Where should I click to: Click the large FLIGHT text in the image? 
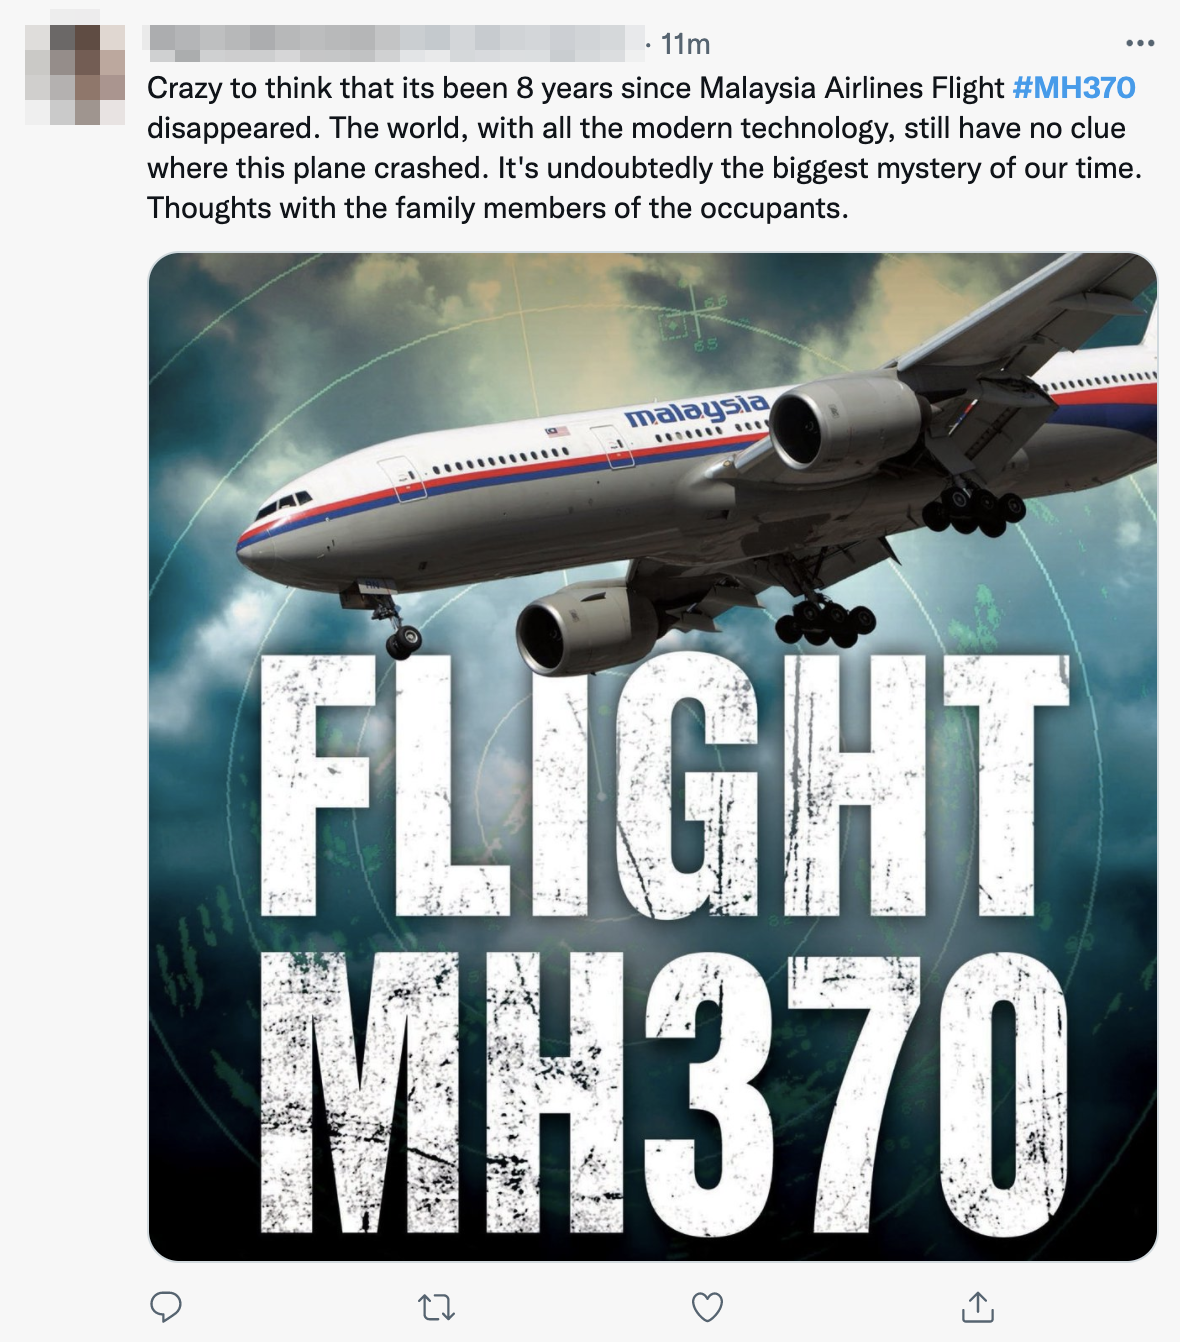pyautogui.click(x=665, y=785)
